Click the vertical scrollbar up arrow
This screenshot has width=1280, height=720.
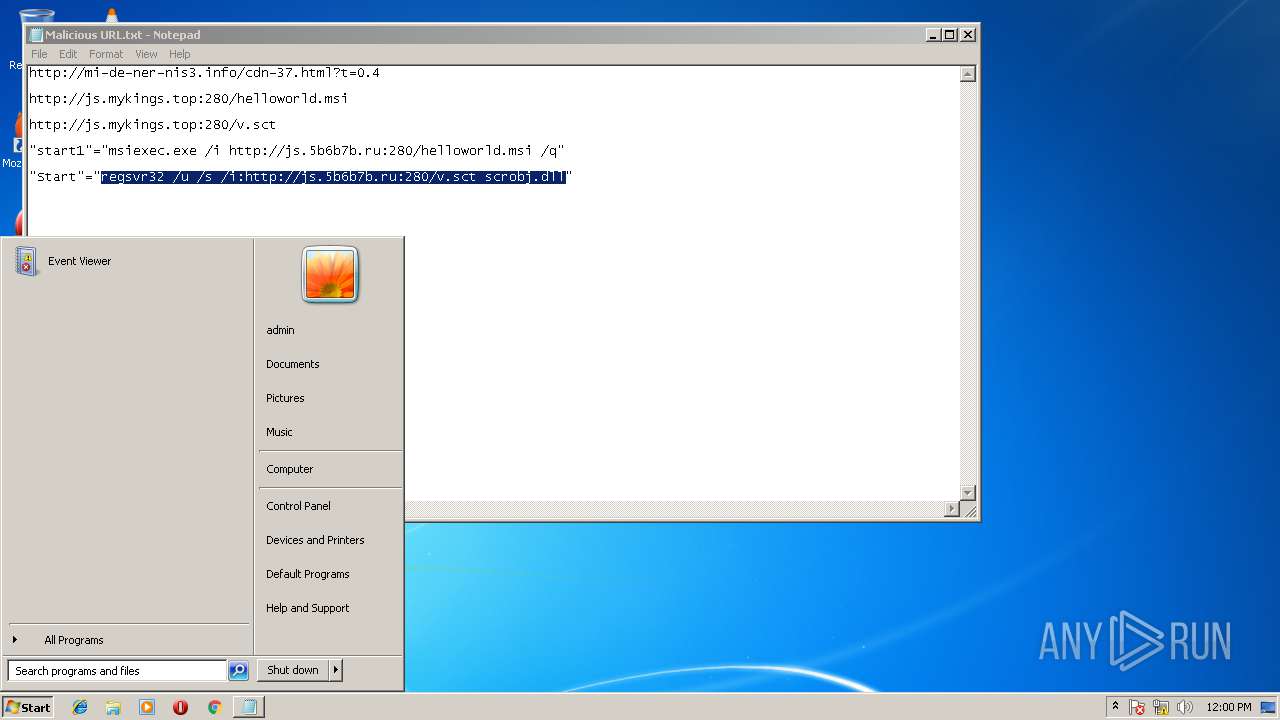967,74
